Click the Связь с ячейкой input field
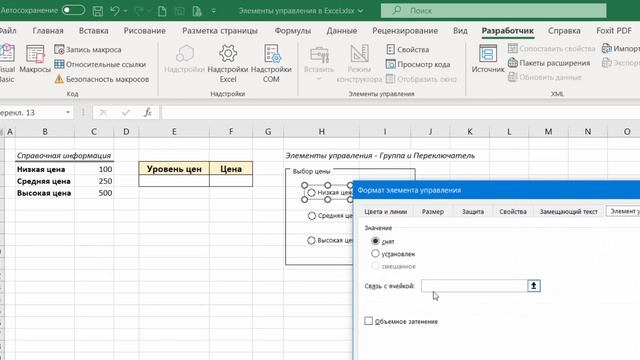 coord(474,286)
